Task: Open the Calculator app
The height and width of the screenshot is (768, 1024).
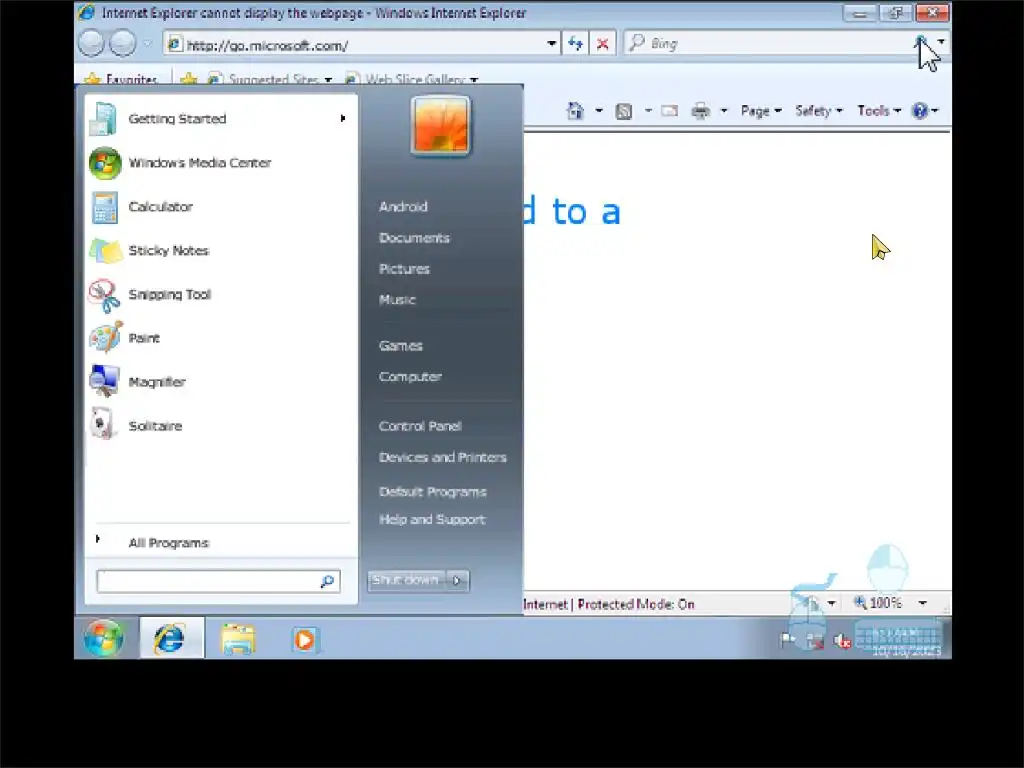Action: [x=221, y=206]
